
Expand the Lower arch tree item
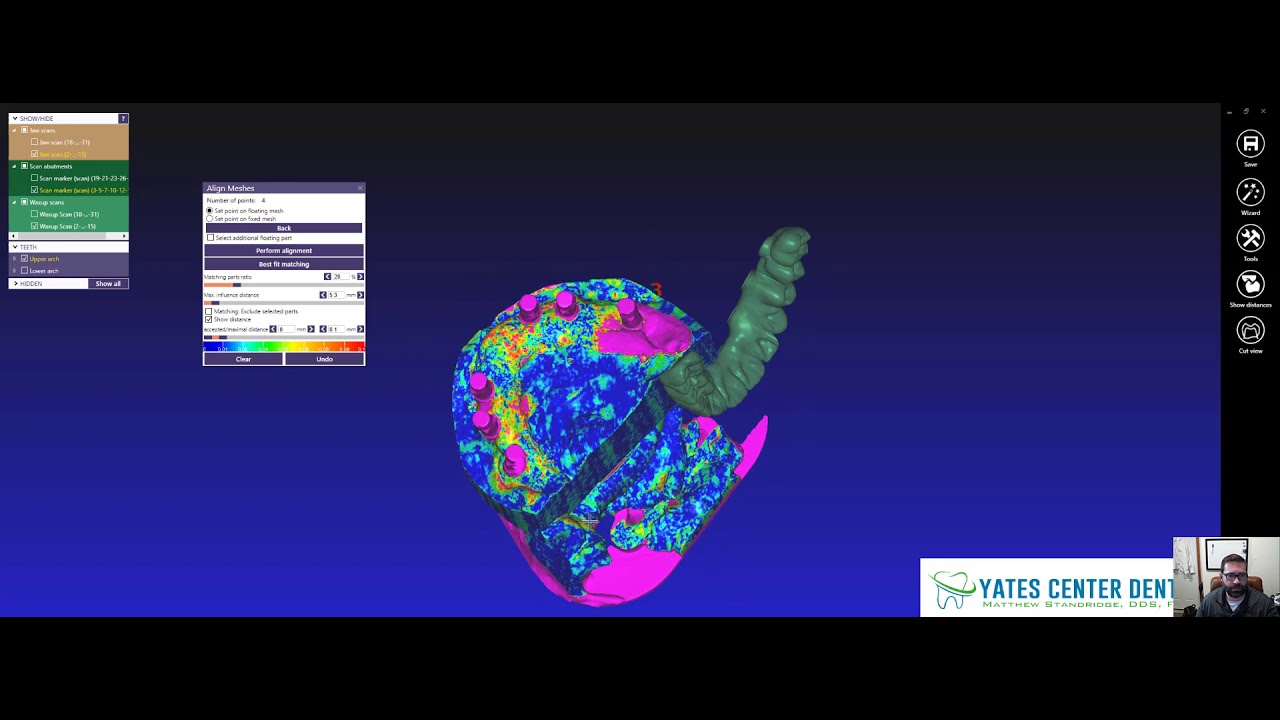(x=14, y=271)
